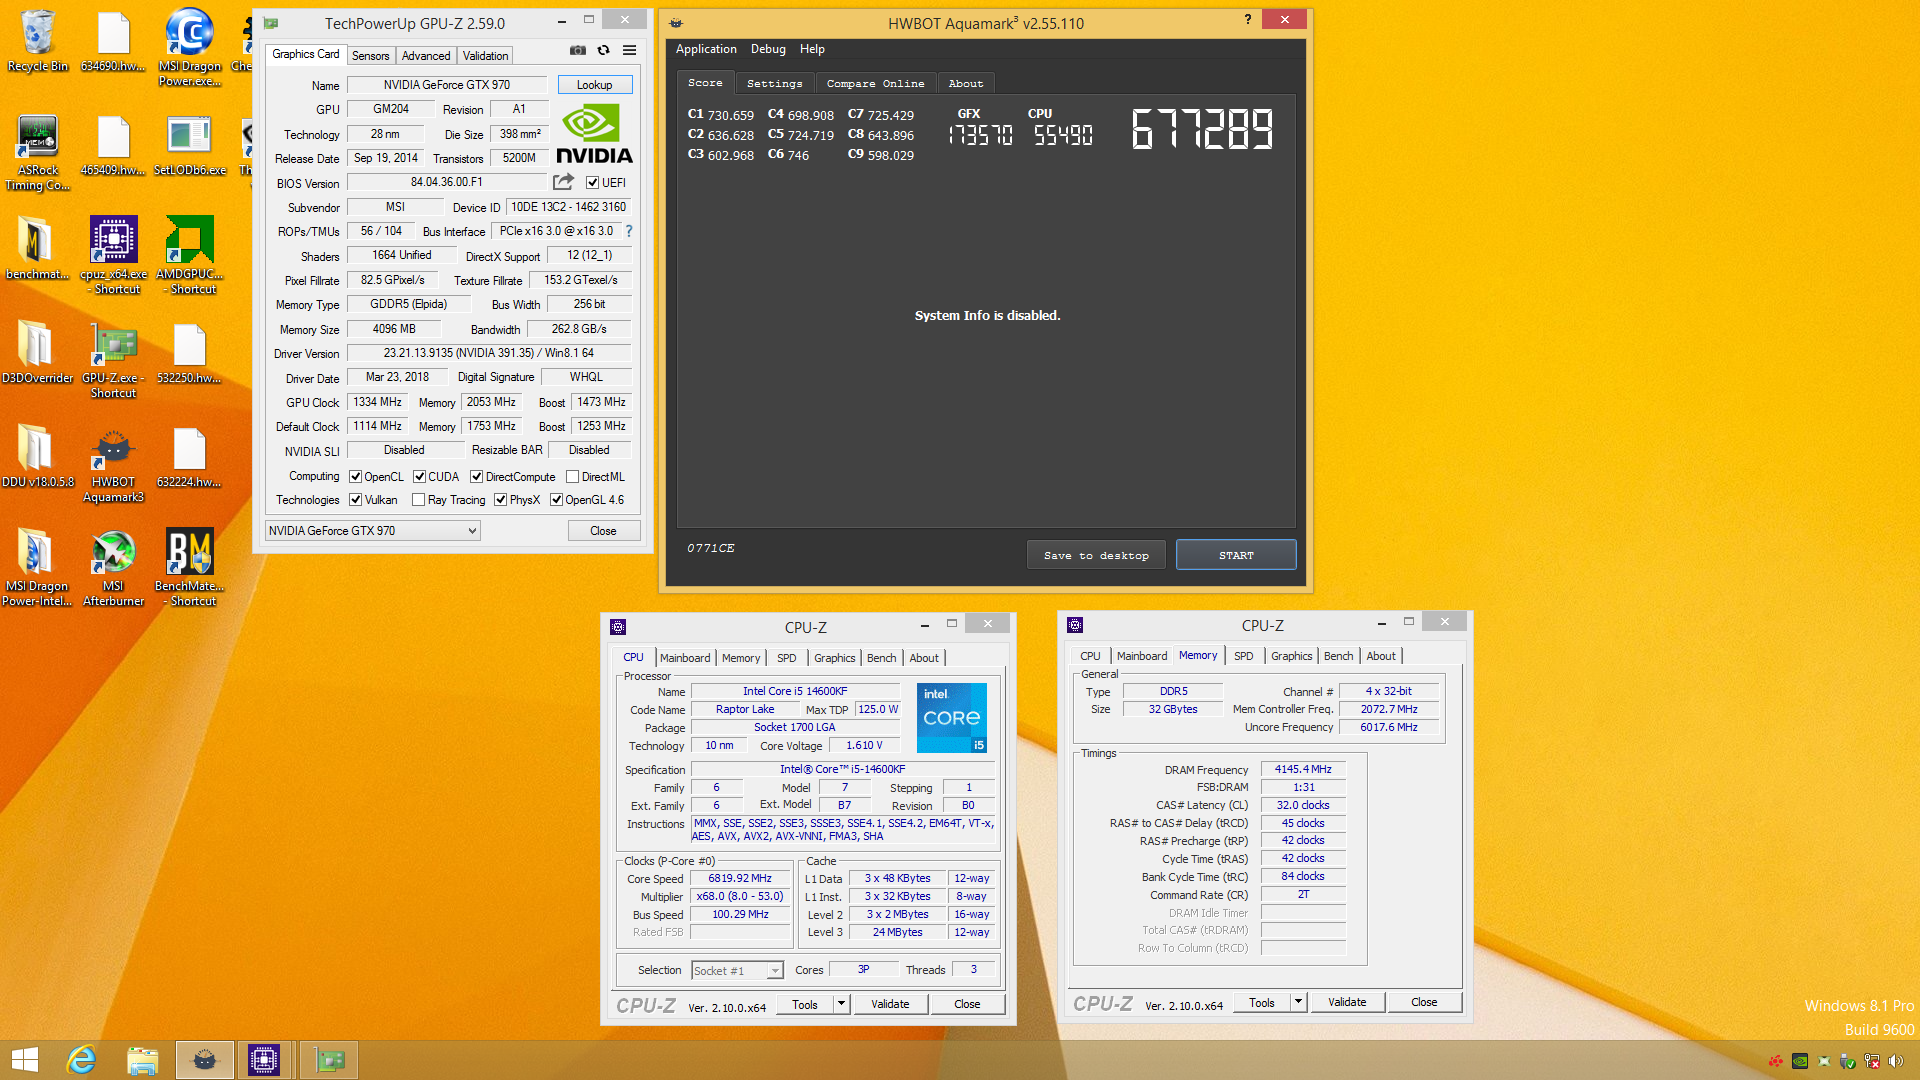Take GPU-Z screenshot with camera icon
The width and height of the screenshot is (1920, 1080).
[578, 50]
